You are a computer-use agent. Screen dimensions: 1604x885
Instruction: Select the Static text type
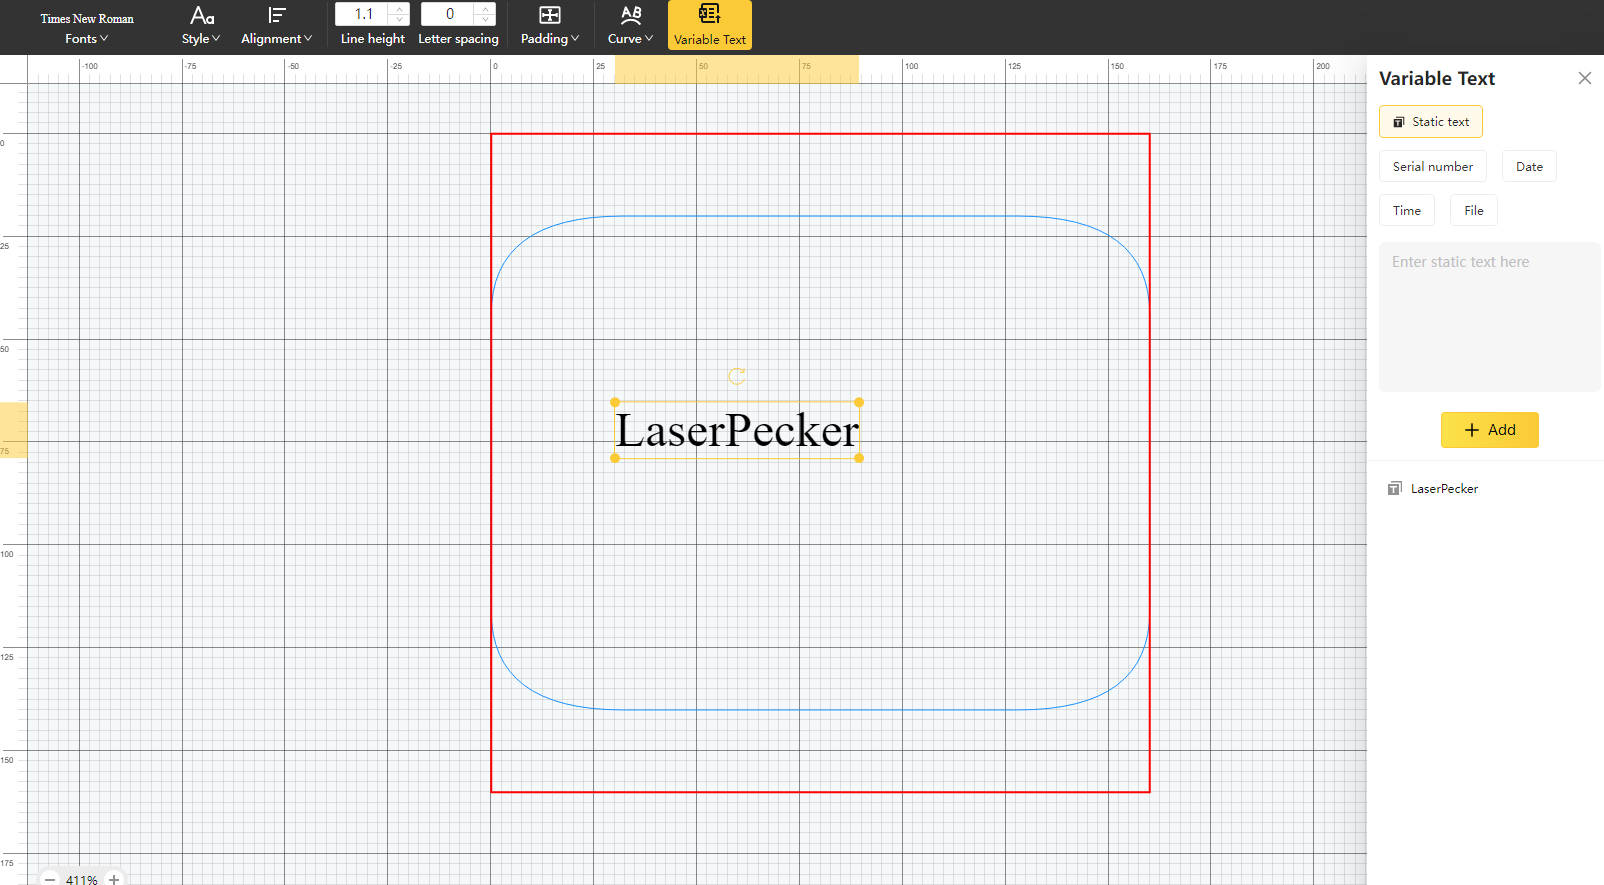tap(1430, 122)
